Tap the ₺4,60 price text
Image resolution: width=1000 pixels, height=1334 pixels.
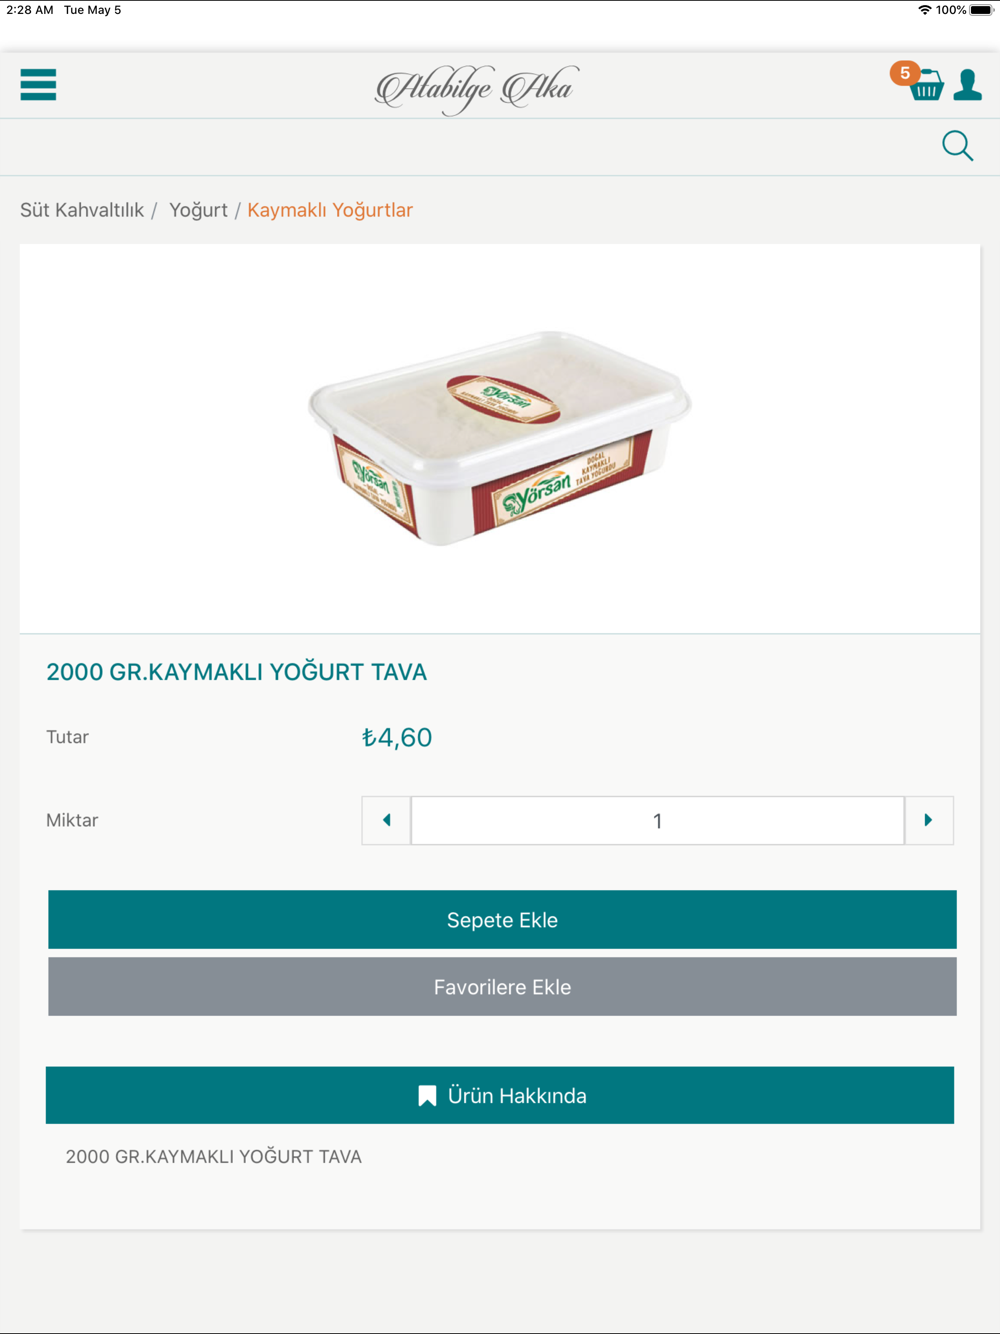tap(397, 738)
